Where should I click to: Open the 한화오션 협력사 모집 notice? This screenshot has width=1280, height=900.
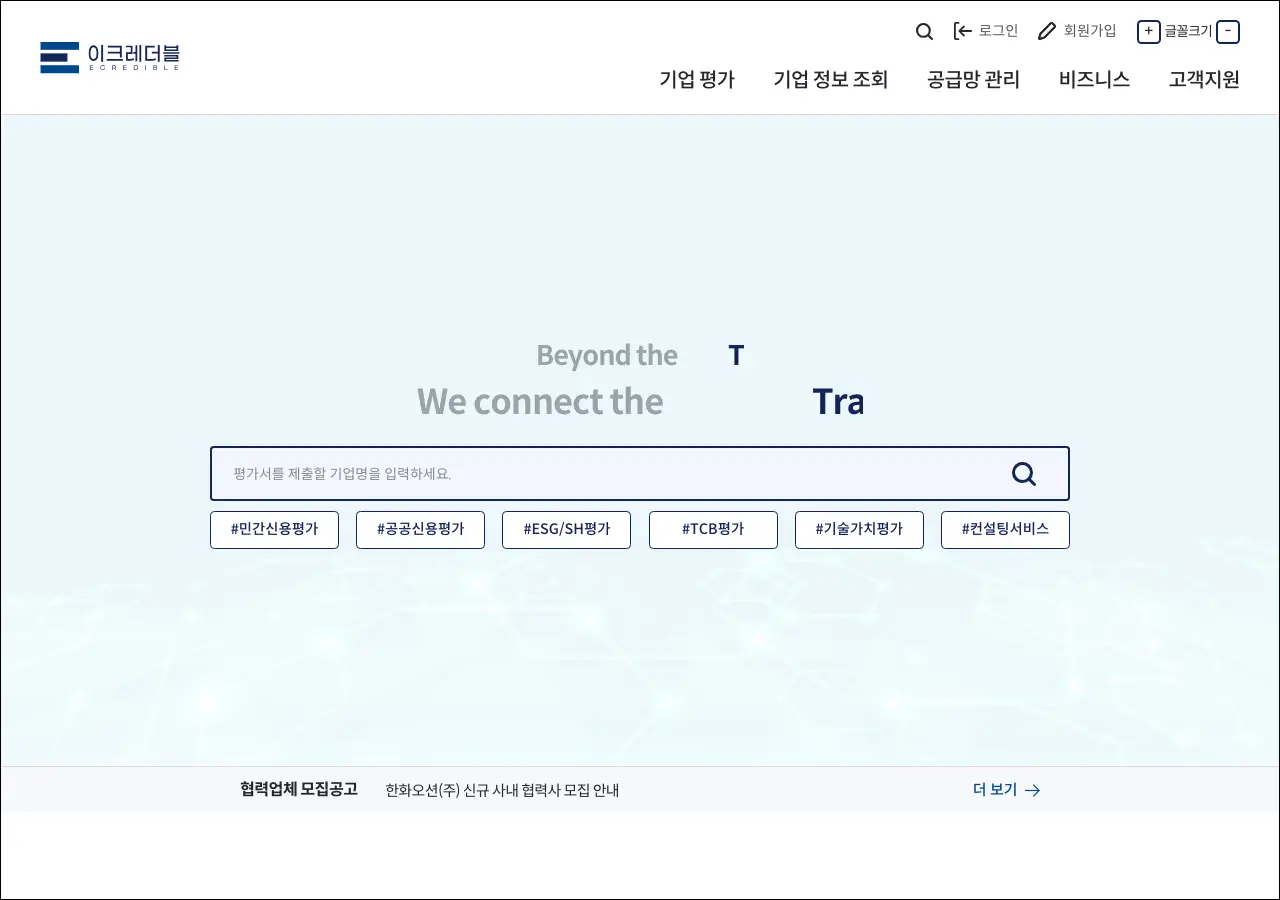[502, 790]
